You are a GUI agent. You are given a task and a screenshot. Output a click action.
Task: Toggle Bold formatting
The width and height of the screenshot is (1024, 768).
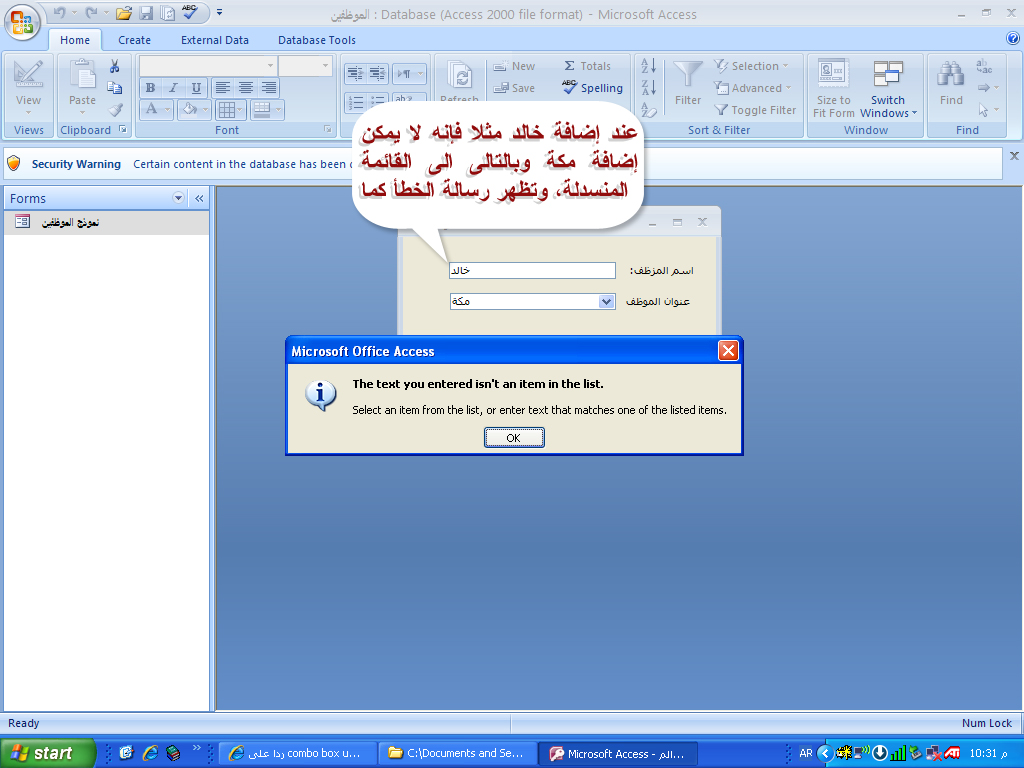pyautogui.click(x=151, y=88)
